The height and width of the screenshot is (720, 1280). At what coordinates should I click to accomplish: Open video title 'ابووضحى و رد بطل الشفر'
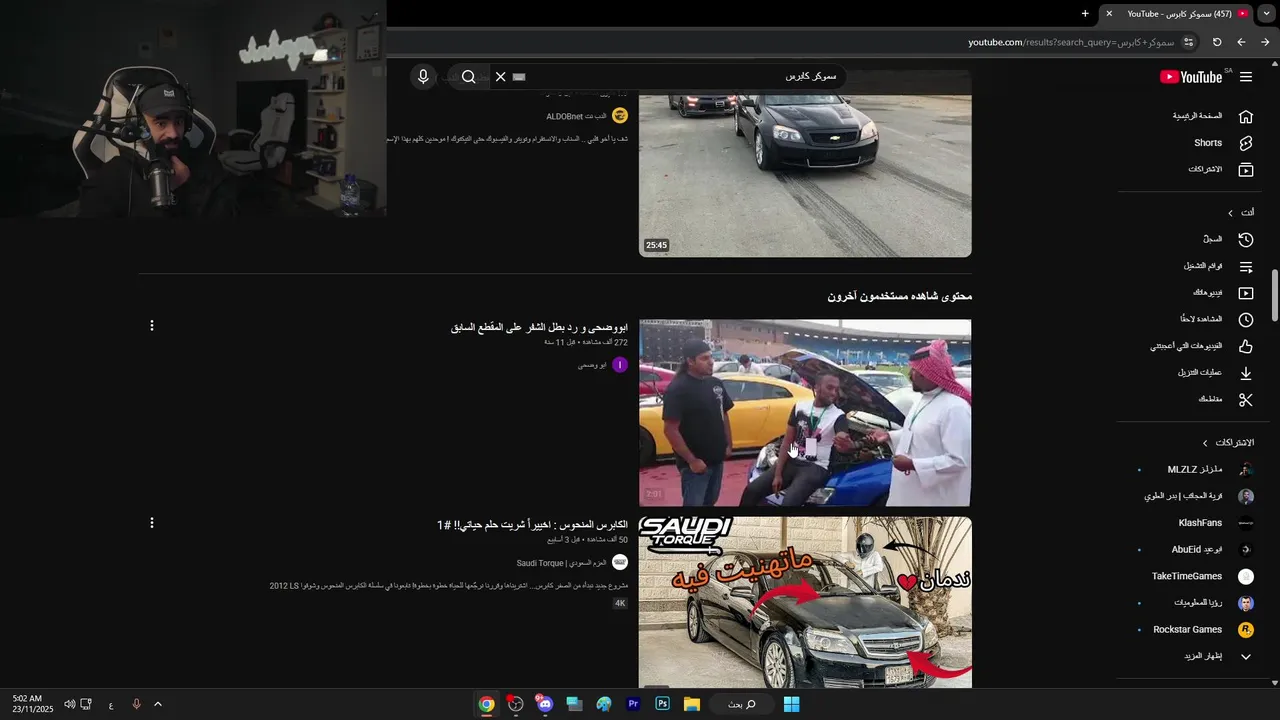[539, 327]
